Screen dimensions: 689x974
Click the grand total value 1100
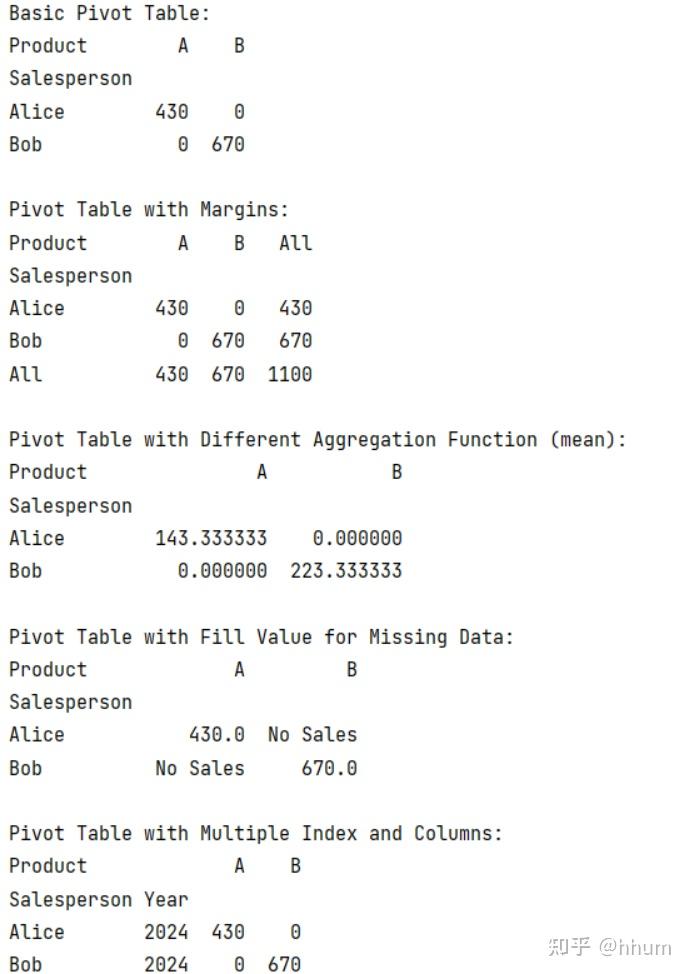pos(290,374)
